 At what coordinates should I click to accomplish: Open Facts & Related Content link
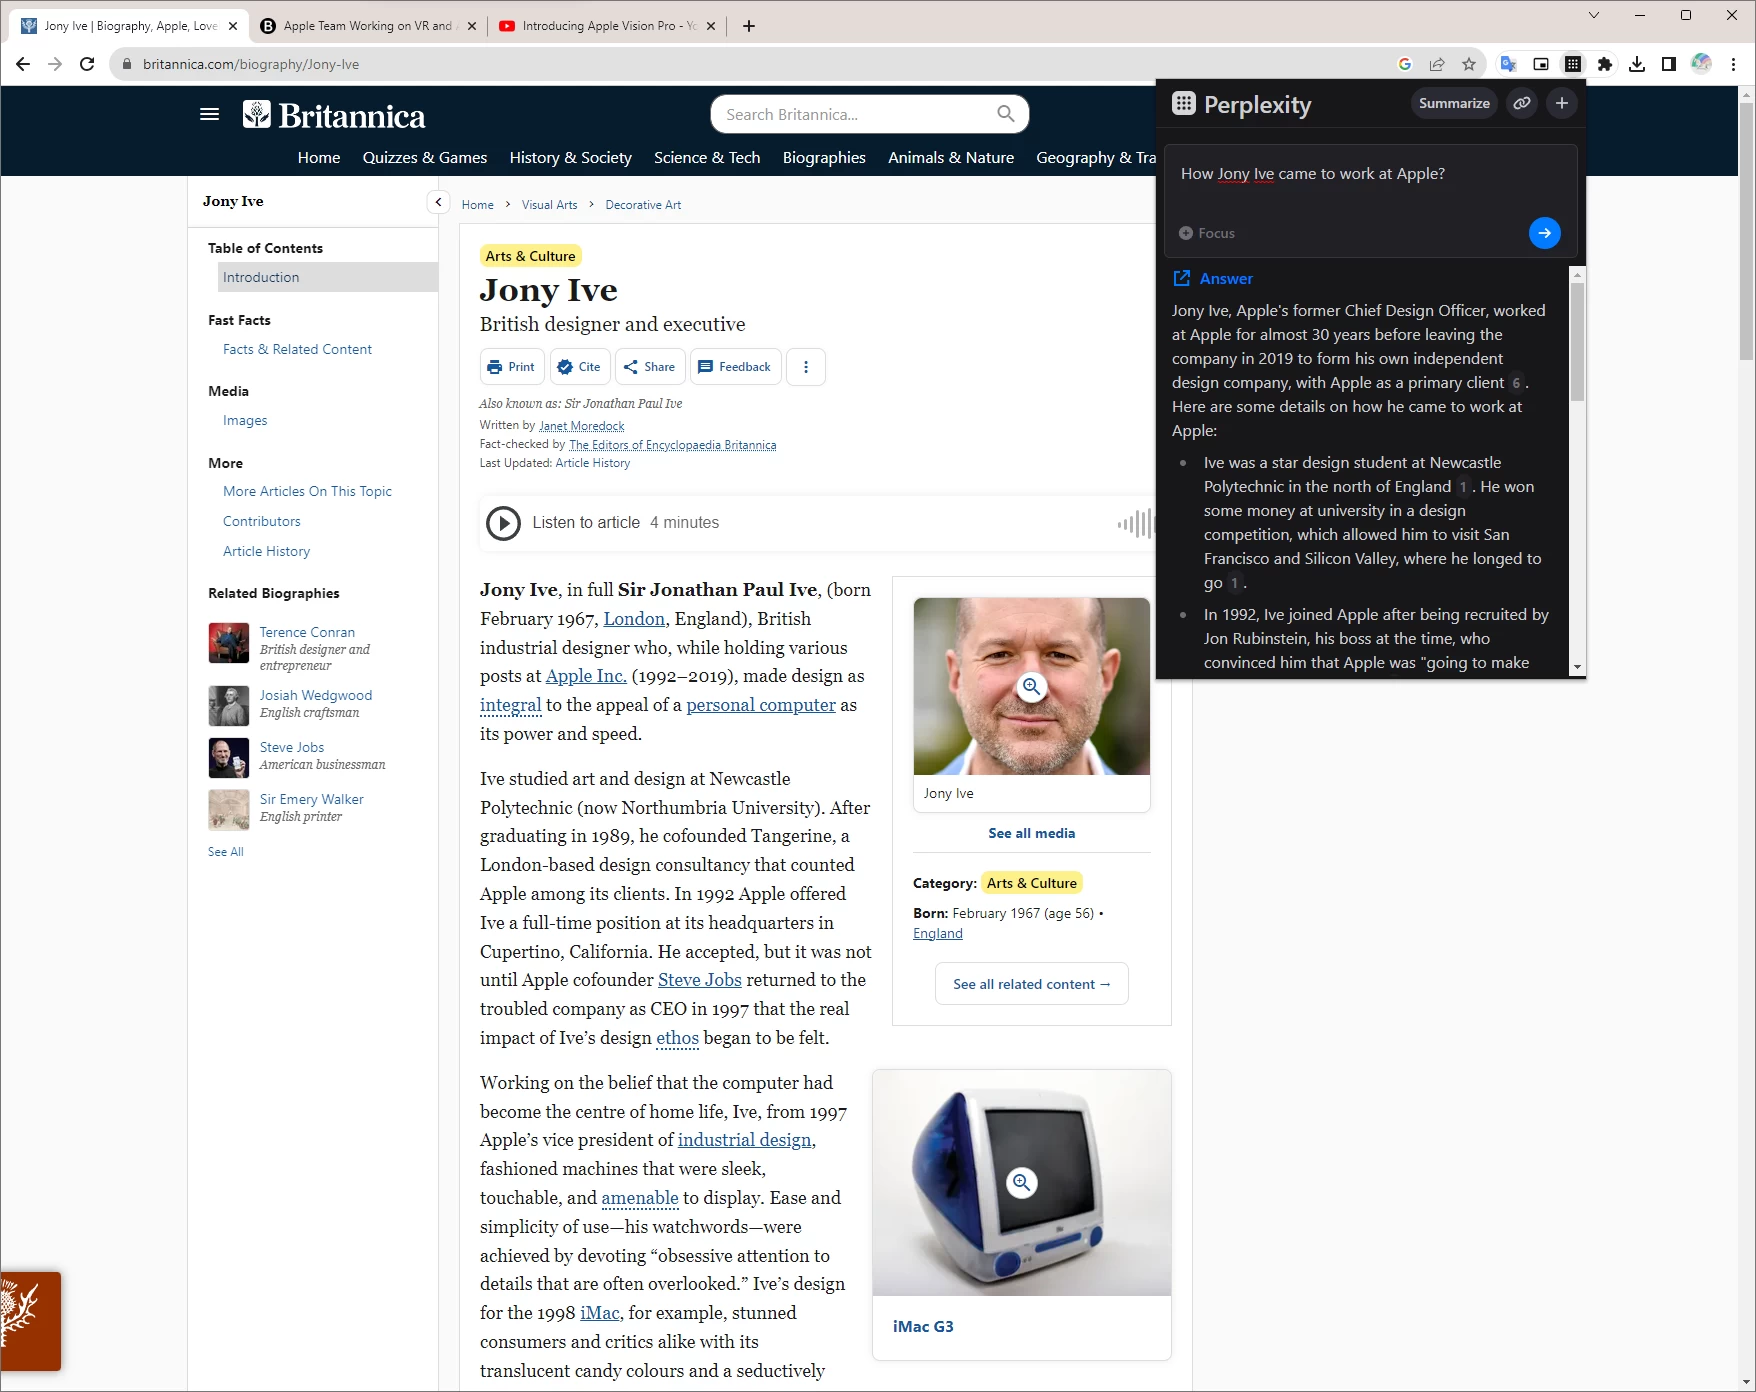[297, 349]
